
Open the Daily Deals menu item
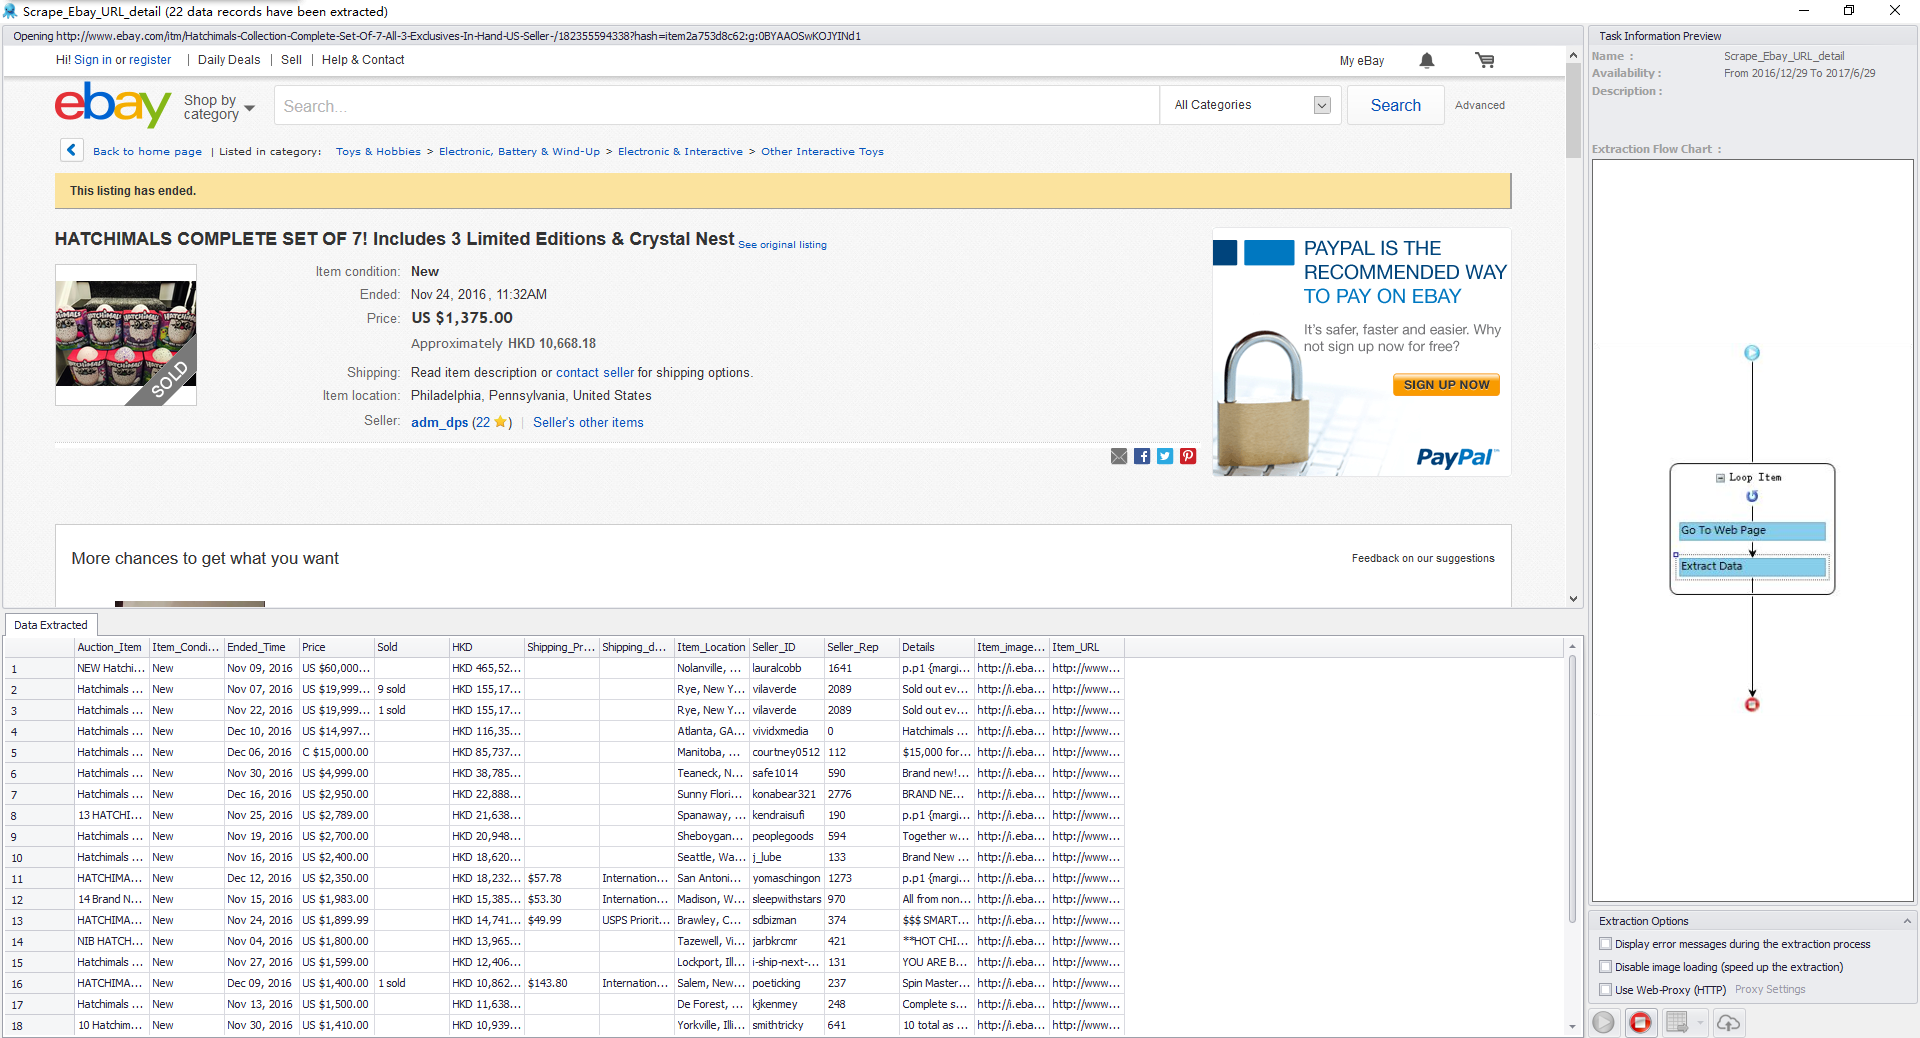pyautogui.click(x=228, y=60)
